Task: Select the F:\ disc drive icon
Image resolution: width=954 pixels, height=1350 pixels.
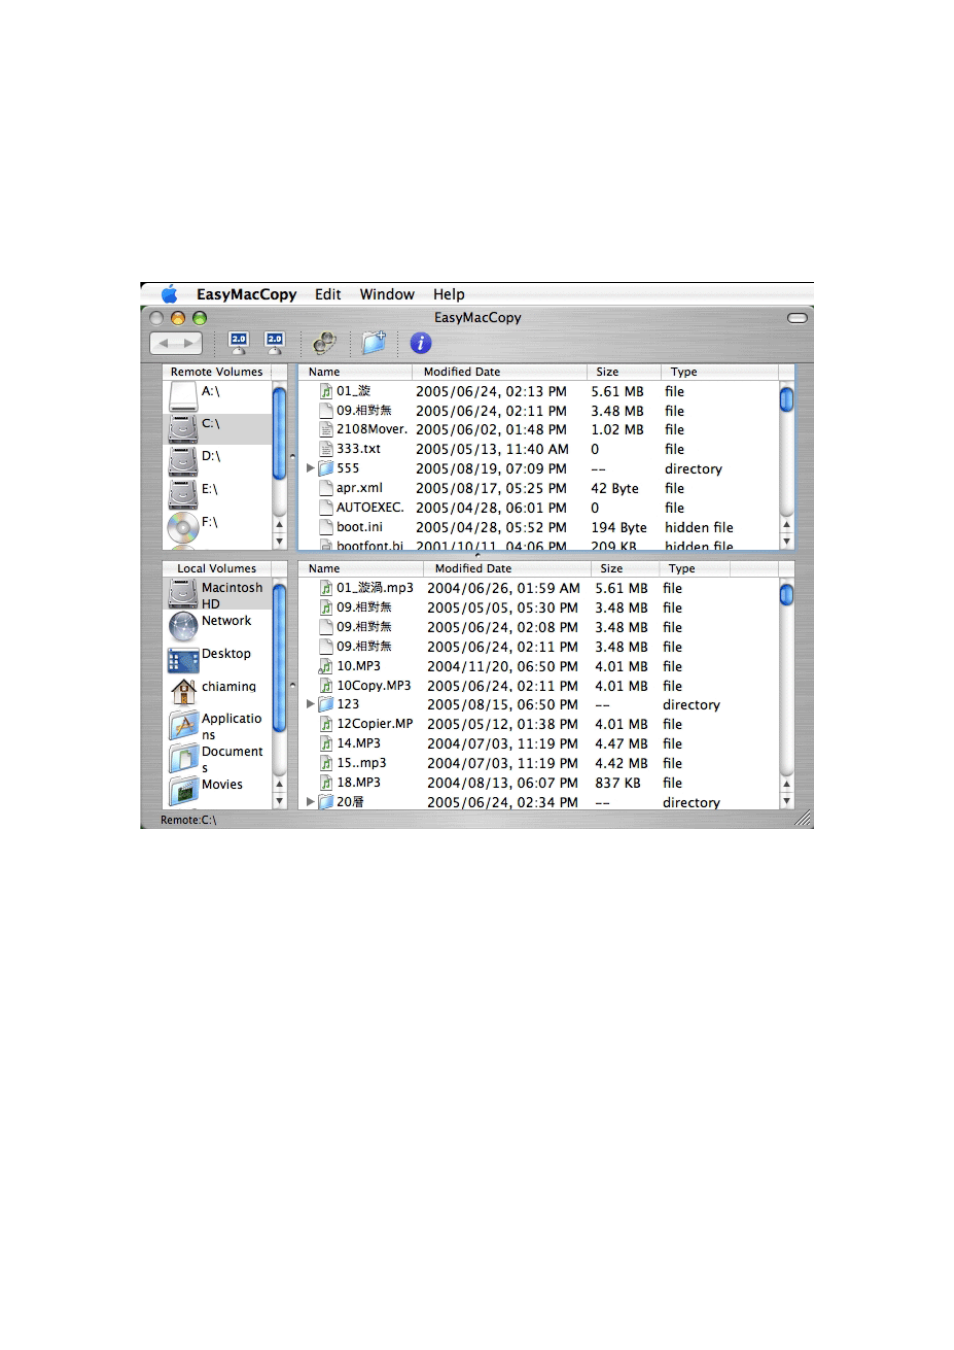Action: coord(183,526)
